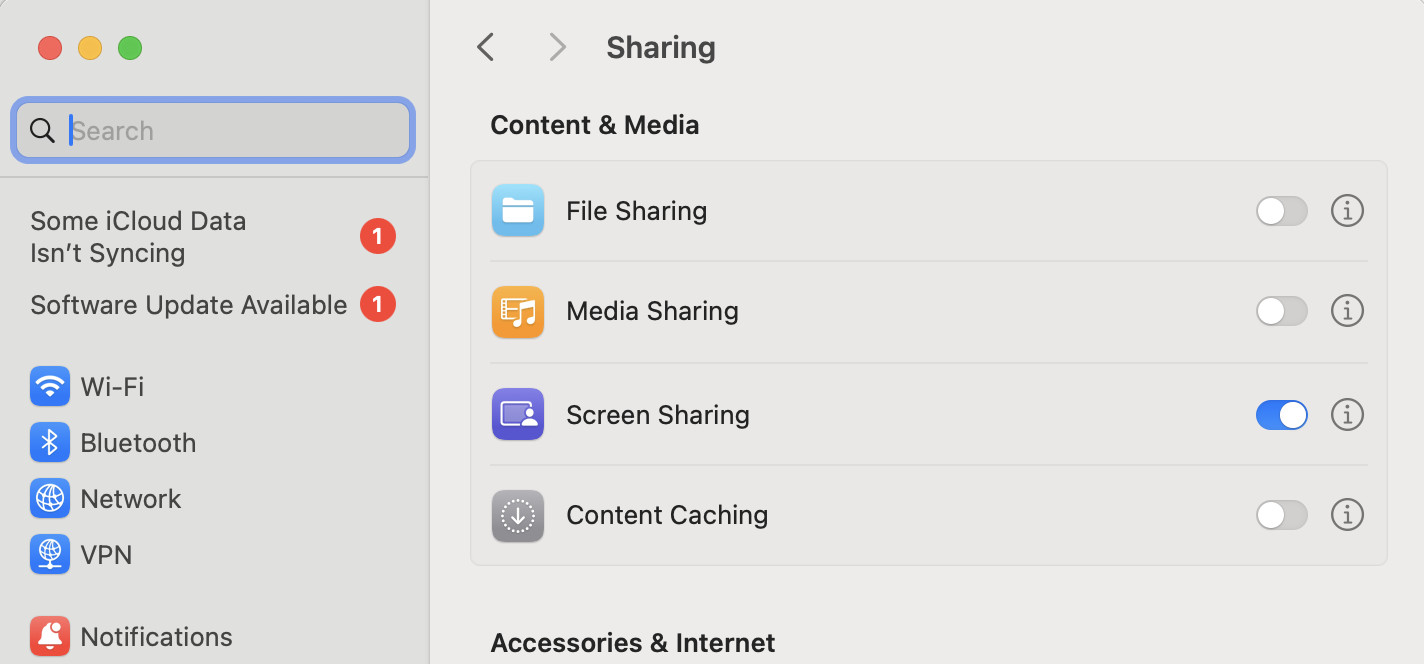Click the File Sharing folder icon
This screenshot has width=1424, height=664.
pyautogui.click(x=517, y=211)
